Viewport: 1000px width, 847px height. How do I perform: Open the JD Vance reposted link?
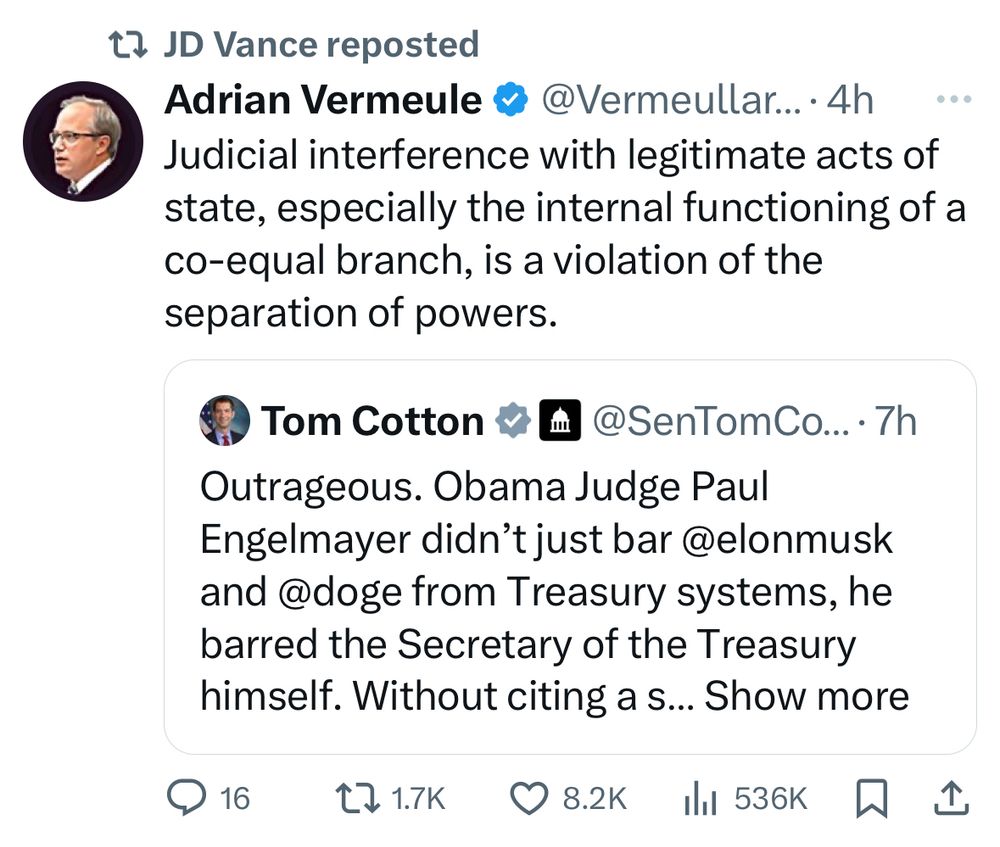[321, 45]
